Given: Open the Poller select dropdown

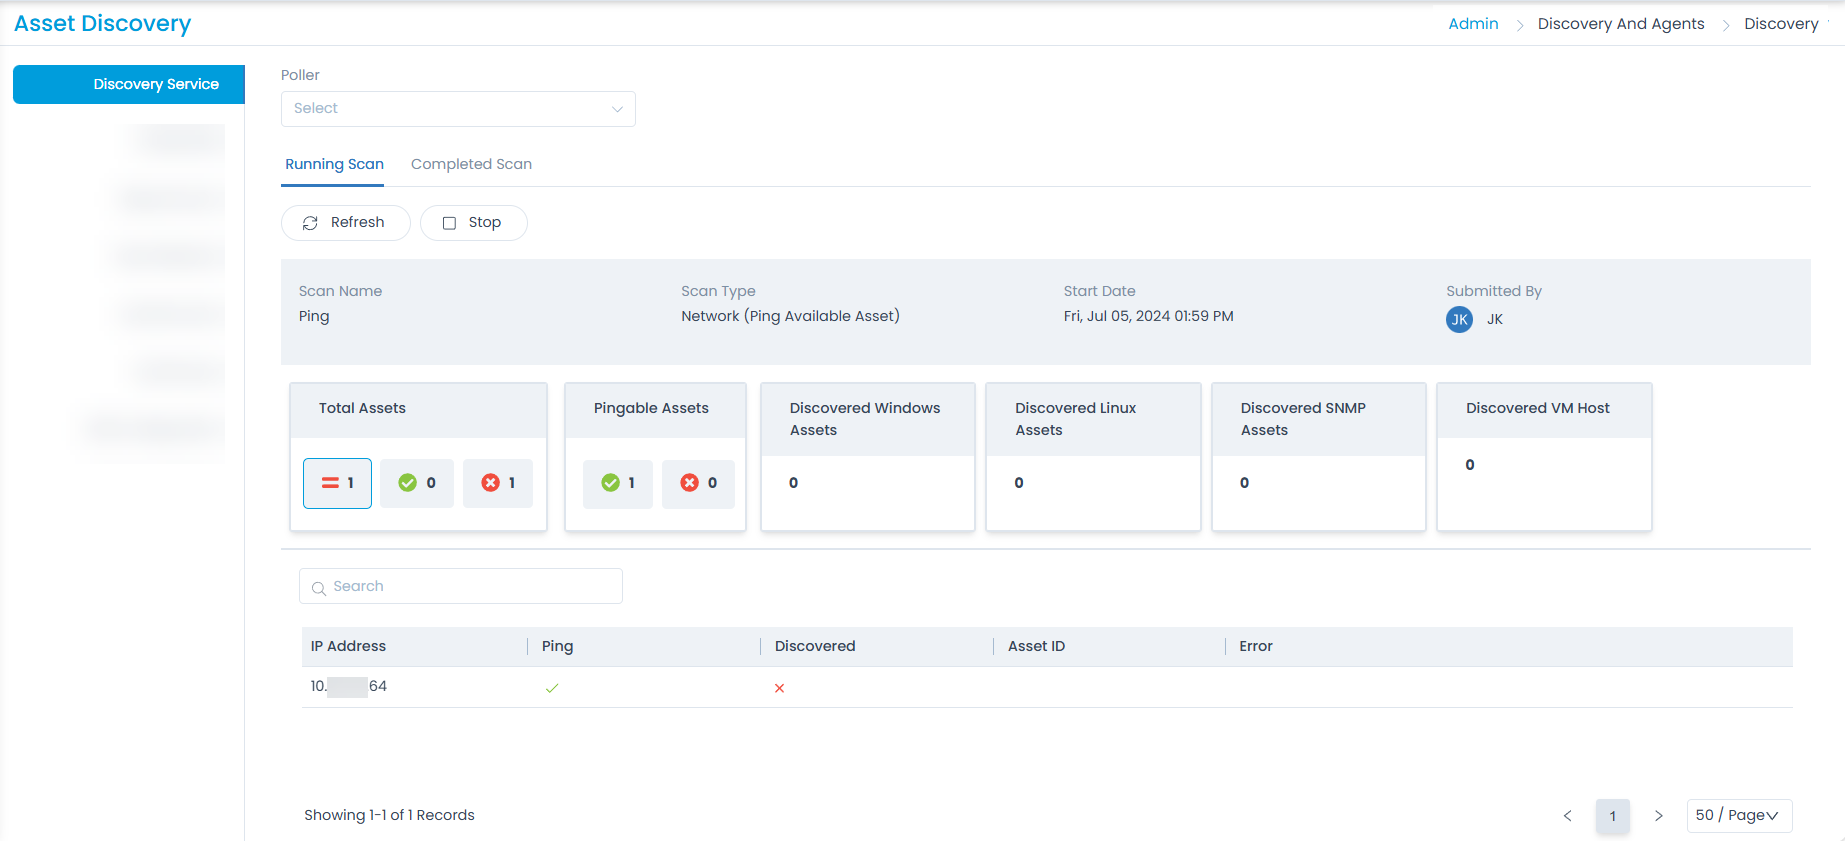Looking at the screenshot, I should pyautogui.click(x=457, y=109).
